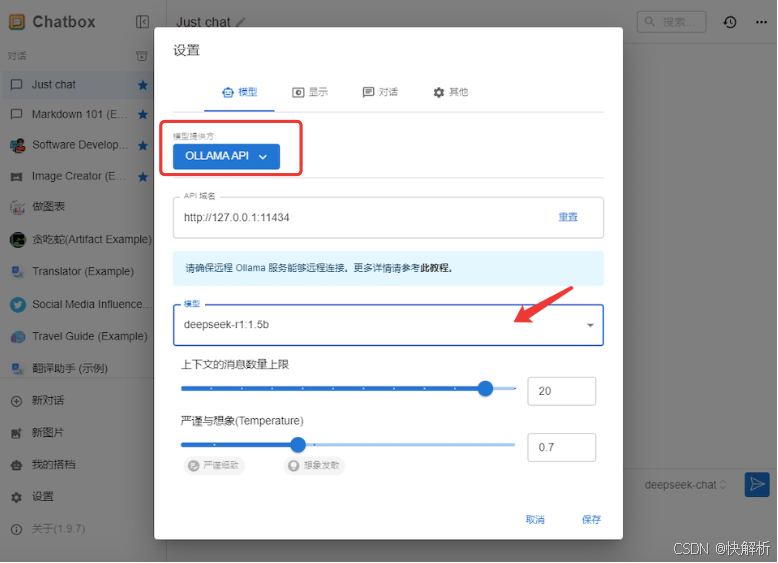Screen dimensions: 778x563
Task: Click the 翻译助手 (示例) icon
Action: point(17,369)
